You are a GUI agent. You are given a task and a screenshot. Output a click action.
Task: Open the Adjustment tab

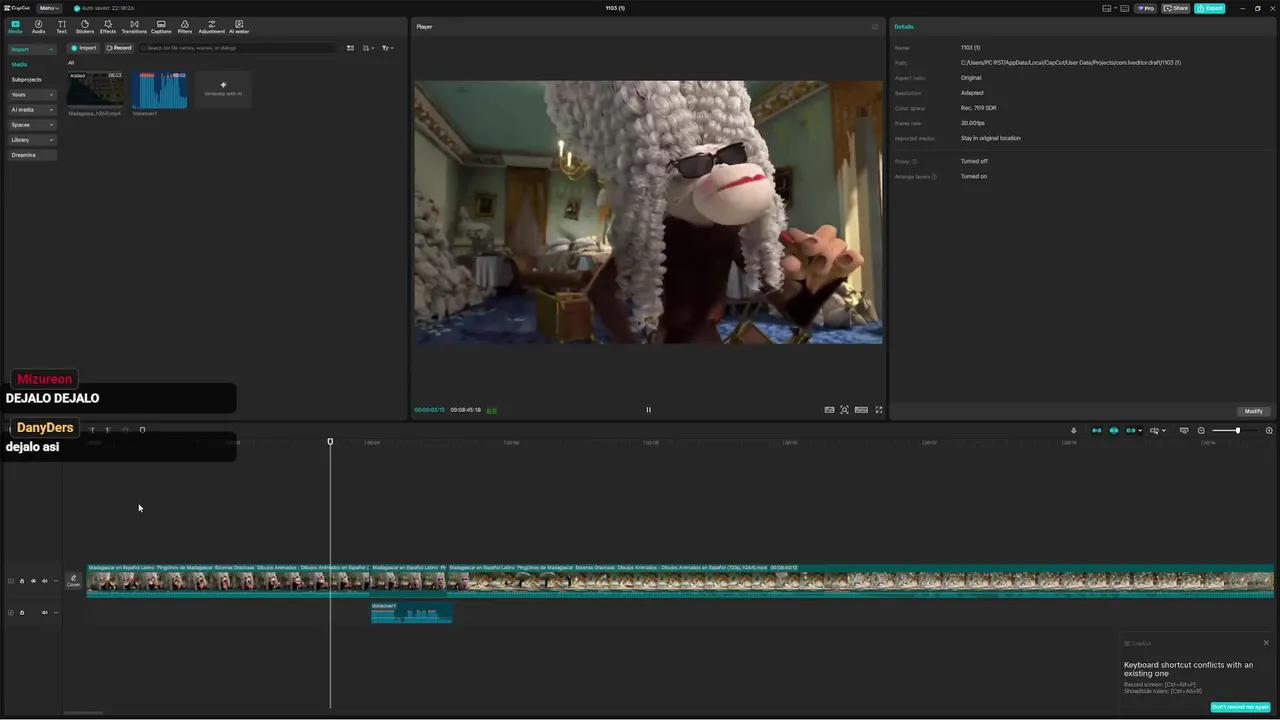point(211,27)
